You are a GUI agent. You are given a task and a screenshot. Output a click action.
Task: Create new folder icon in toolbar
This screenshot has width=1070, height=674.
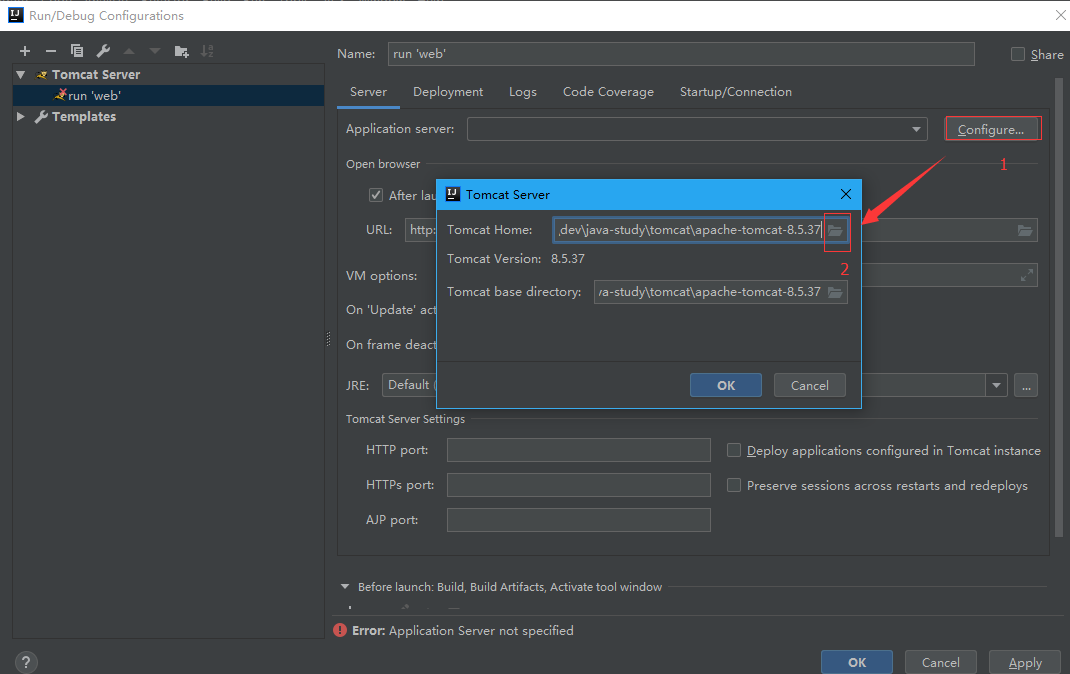click(182, 51)
